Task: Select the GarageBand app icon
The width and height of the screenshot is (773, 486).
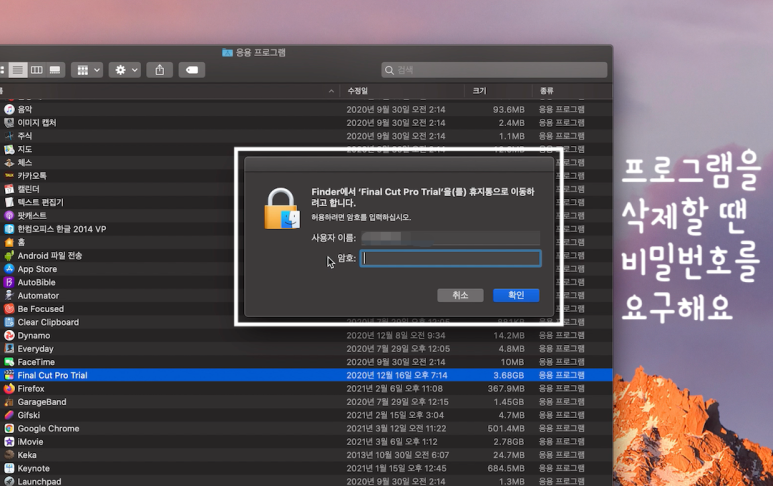Action: [x=9, y=402]
